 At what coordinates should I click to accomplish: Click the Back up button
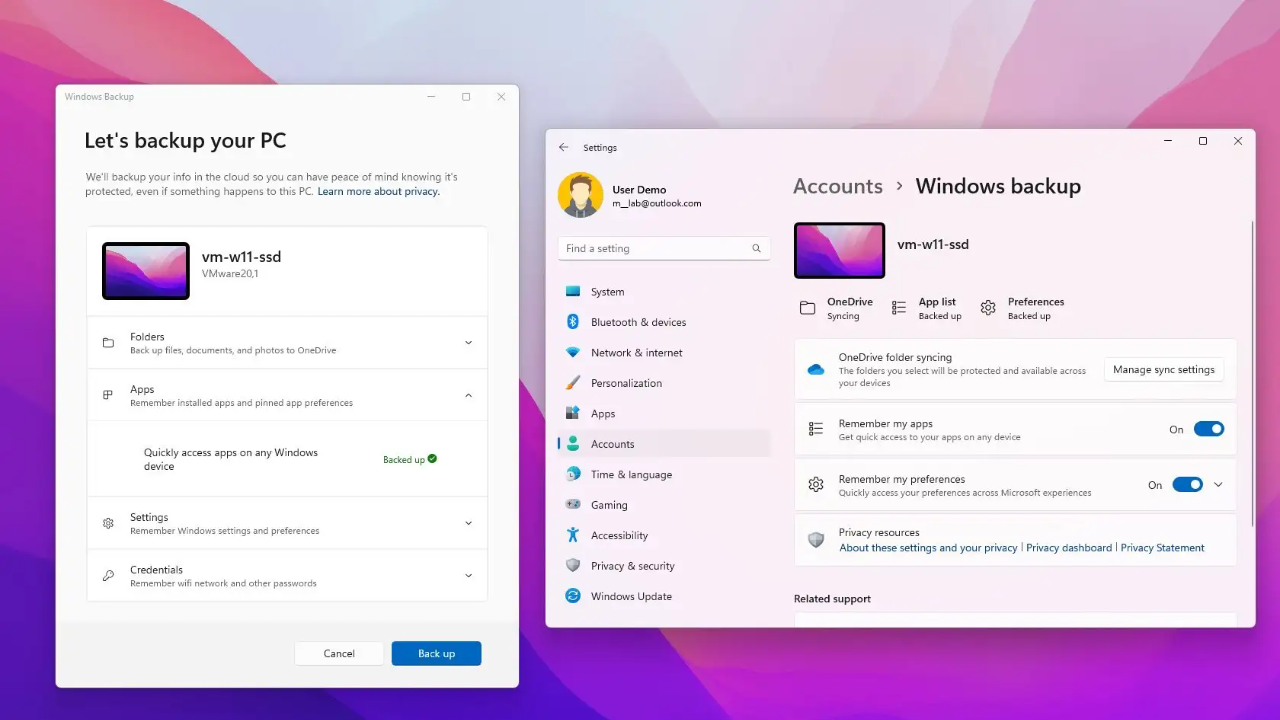tap(436, 653)
